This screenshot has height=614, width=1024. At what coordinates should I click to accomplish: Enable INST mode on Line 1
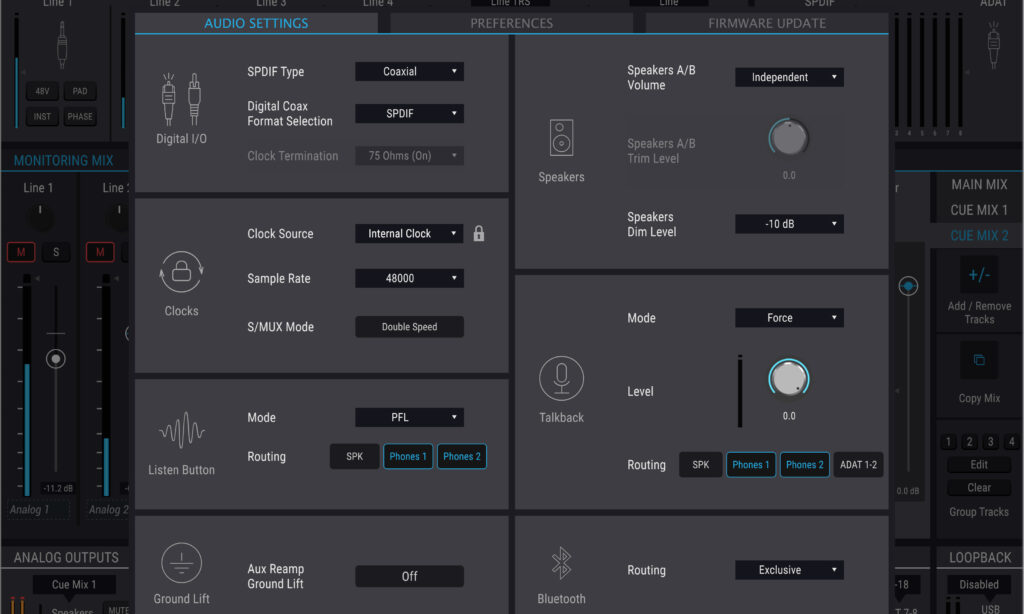(42, 116)
